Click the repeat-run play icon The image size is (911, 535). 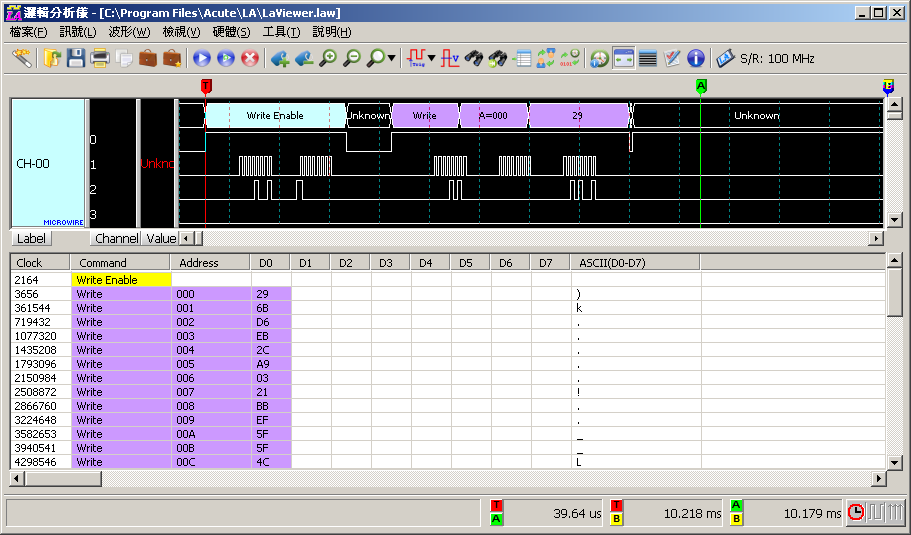click(225, 58)
